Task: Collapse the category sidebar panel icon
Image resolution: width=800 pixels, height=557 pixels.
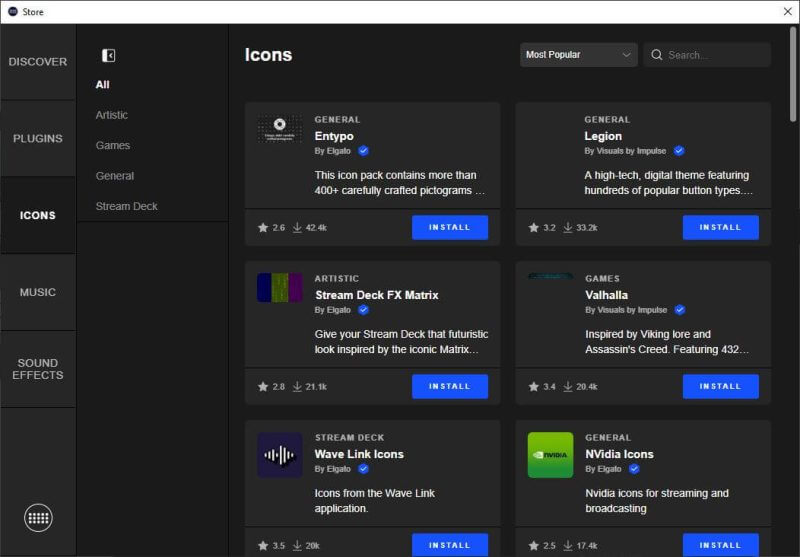Action: [108, 55]
